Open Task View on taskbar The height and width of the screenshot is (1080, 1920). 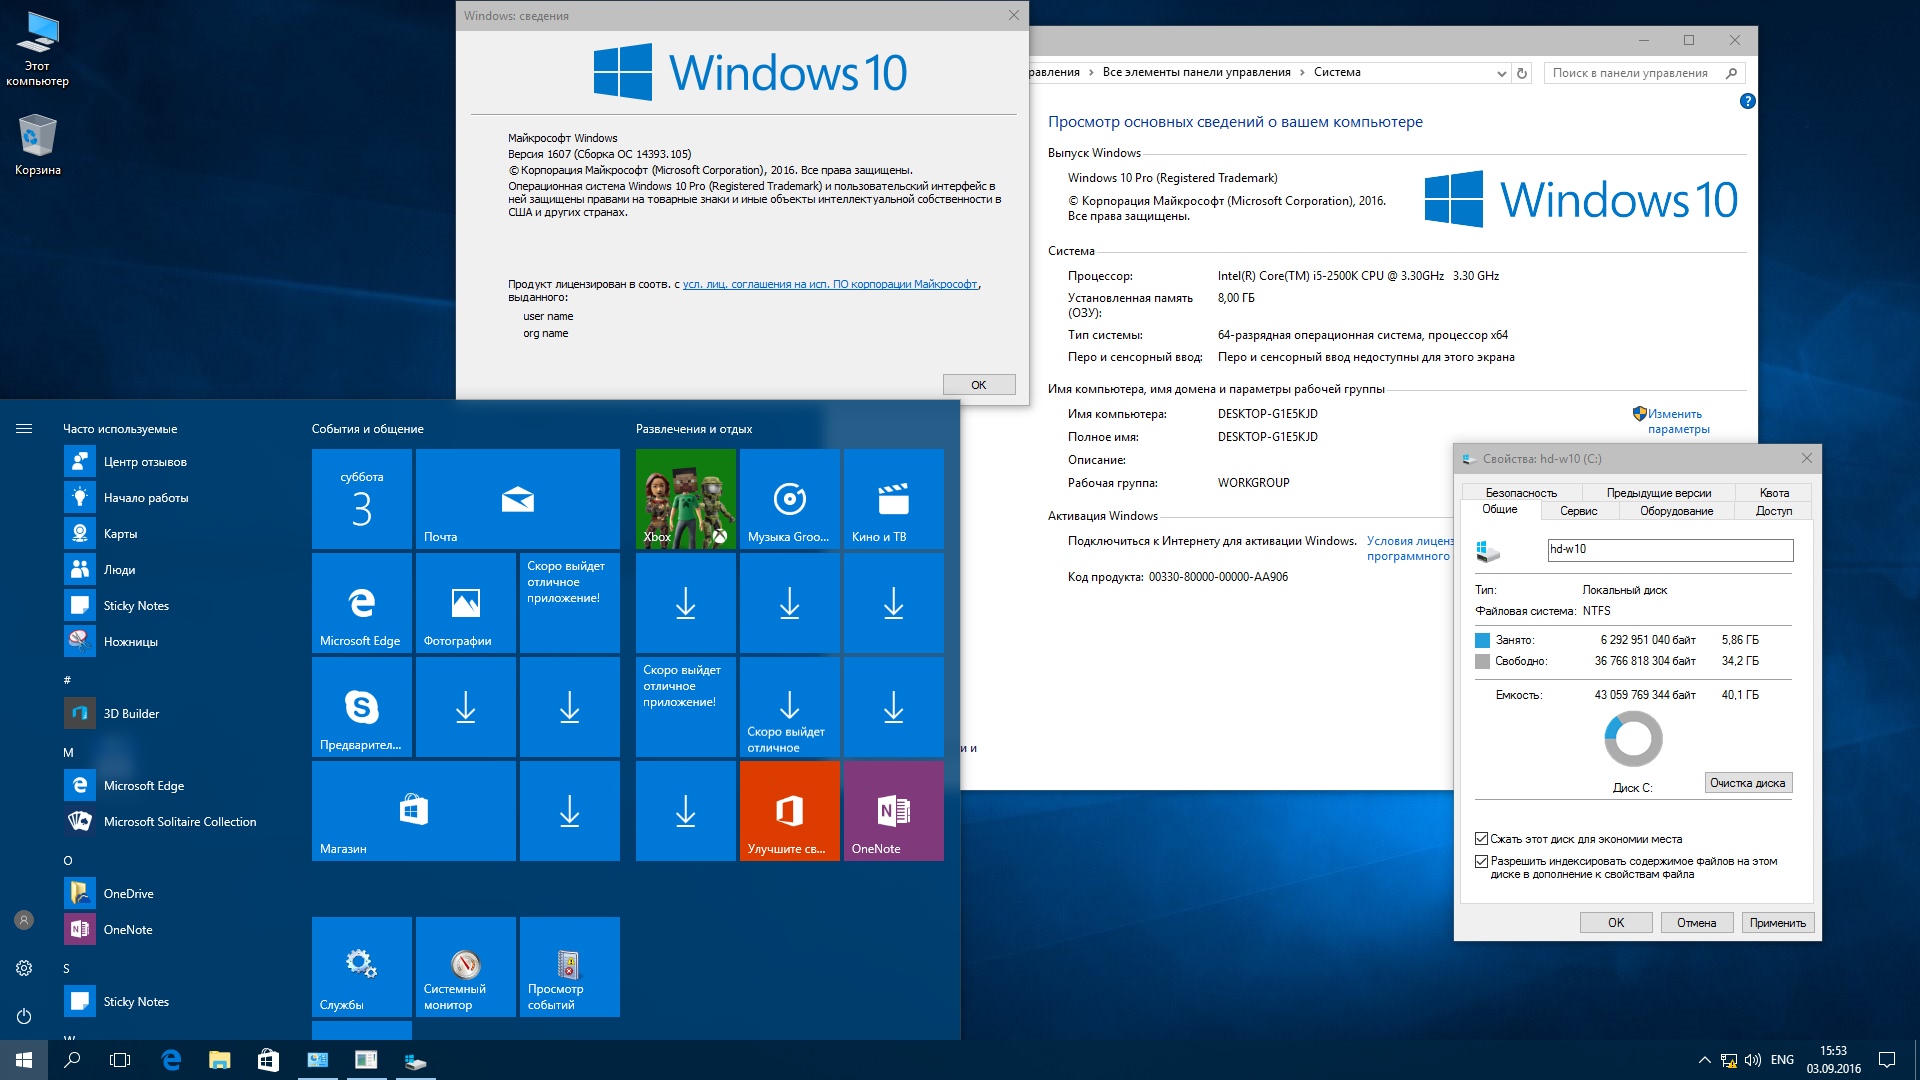coord(120,1060)
